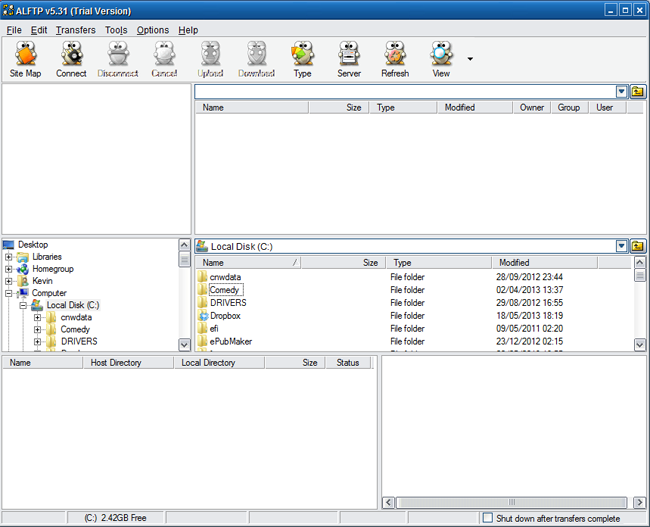
Task: Click the Upload toolbar icon
Action: point(210,59)
